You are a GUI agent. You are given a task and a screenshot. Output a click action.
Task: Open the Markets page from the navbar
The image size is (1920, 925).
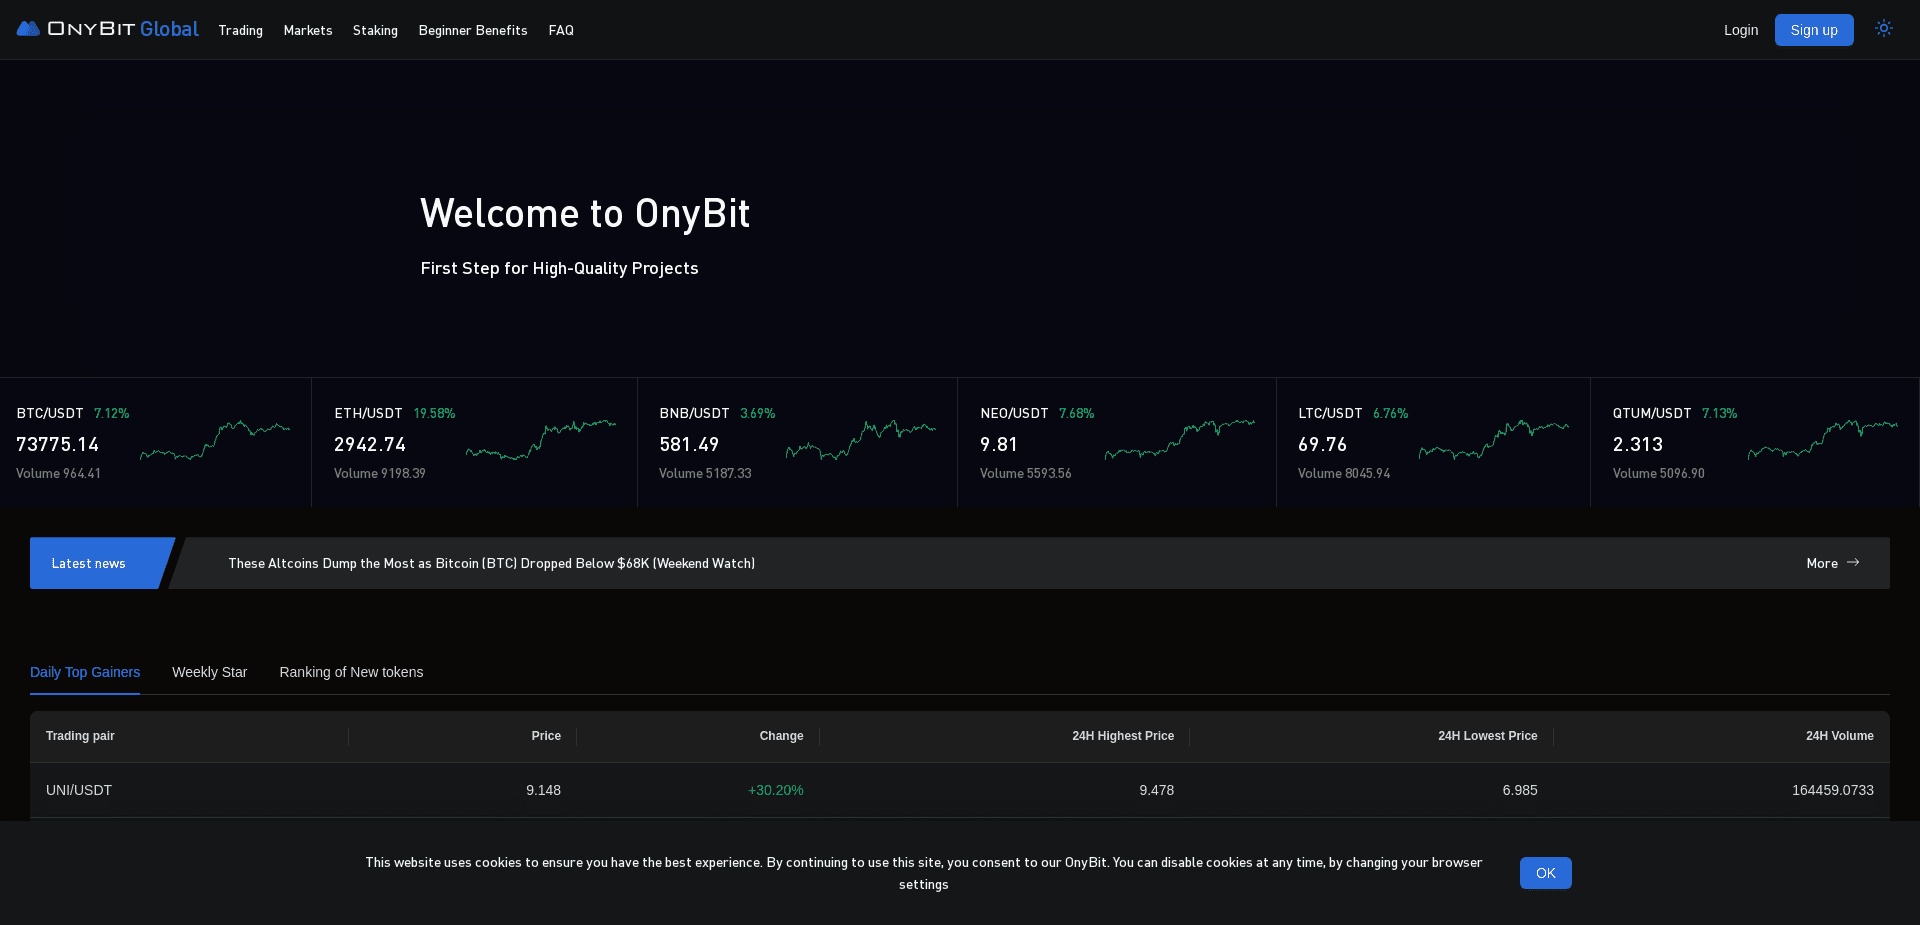click(307, 30)
